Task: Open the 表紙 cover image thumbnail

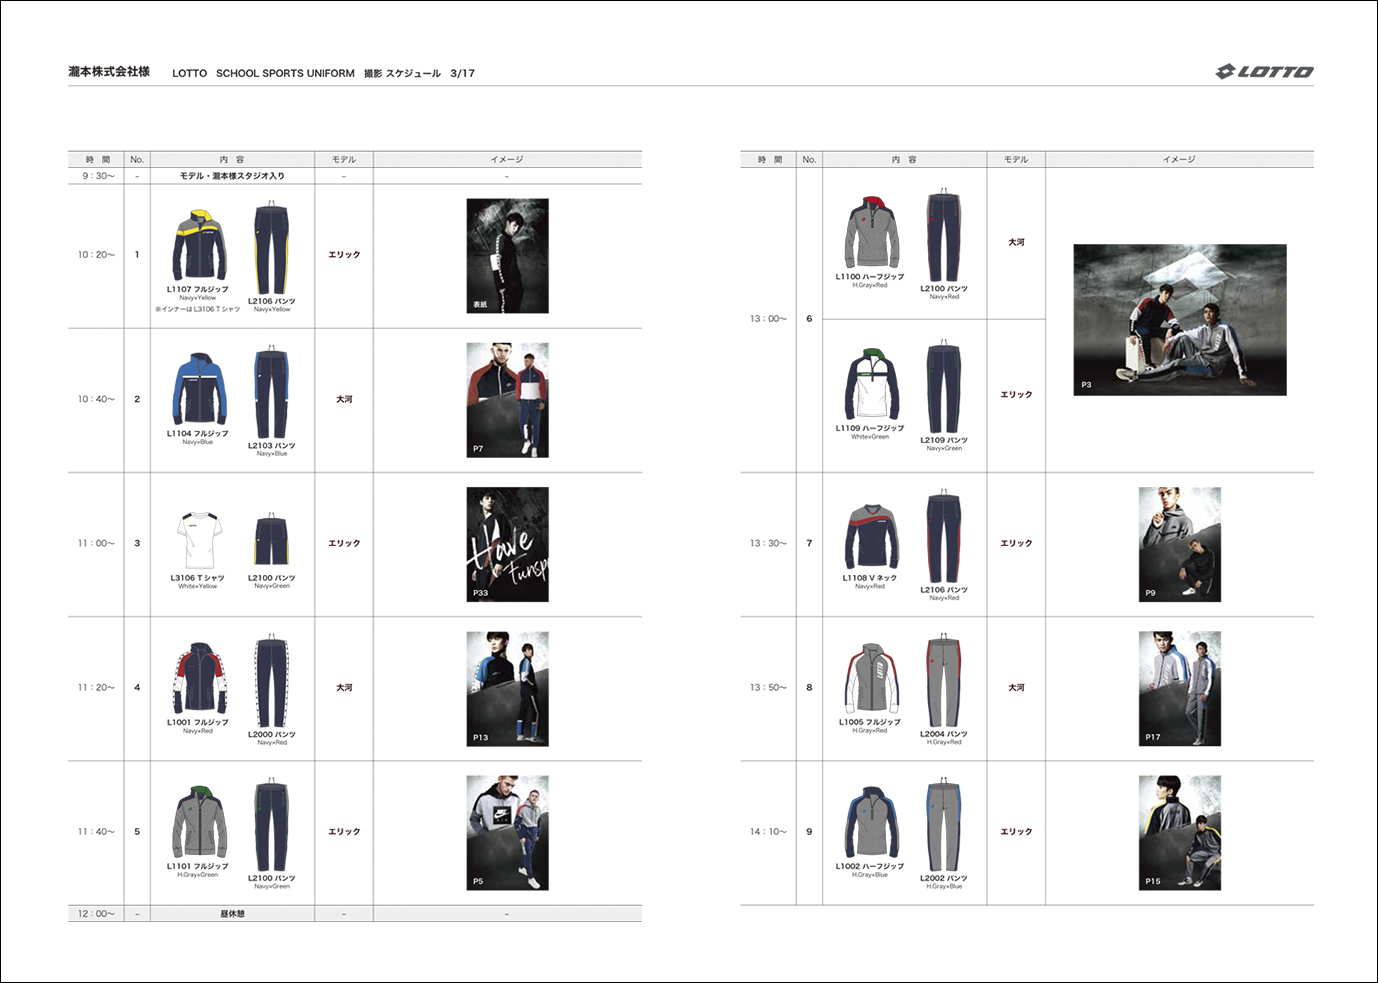Action: [507, 256]
